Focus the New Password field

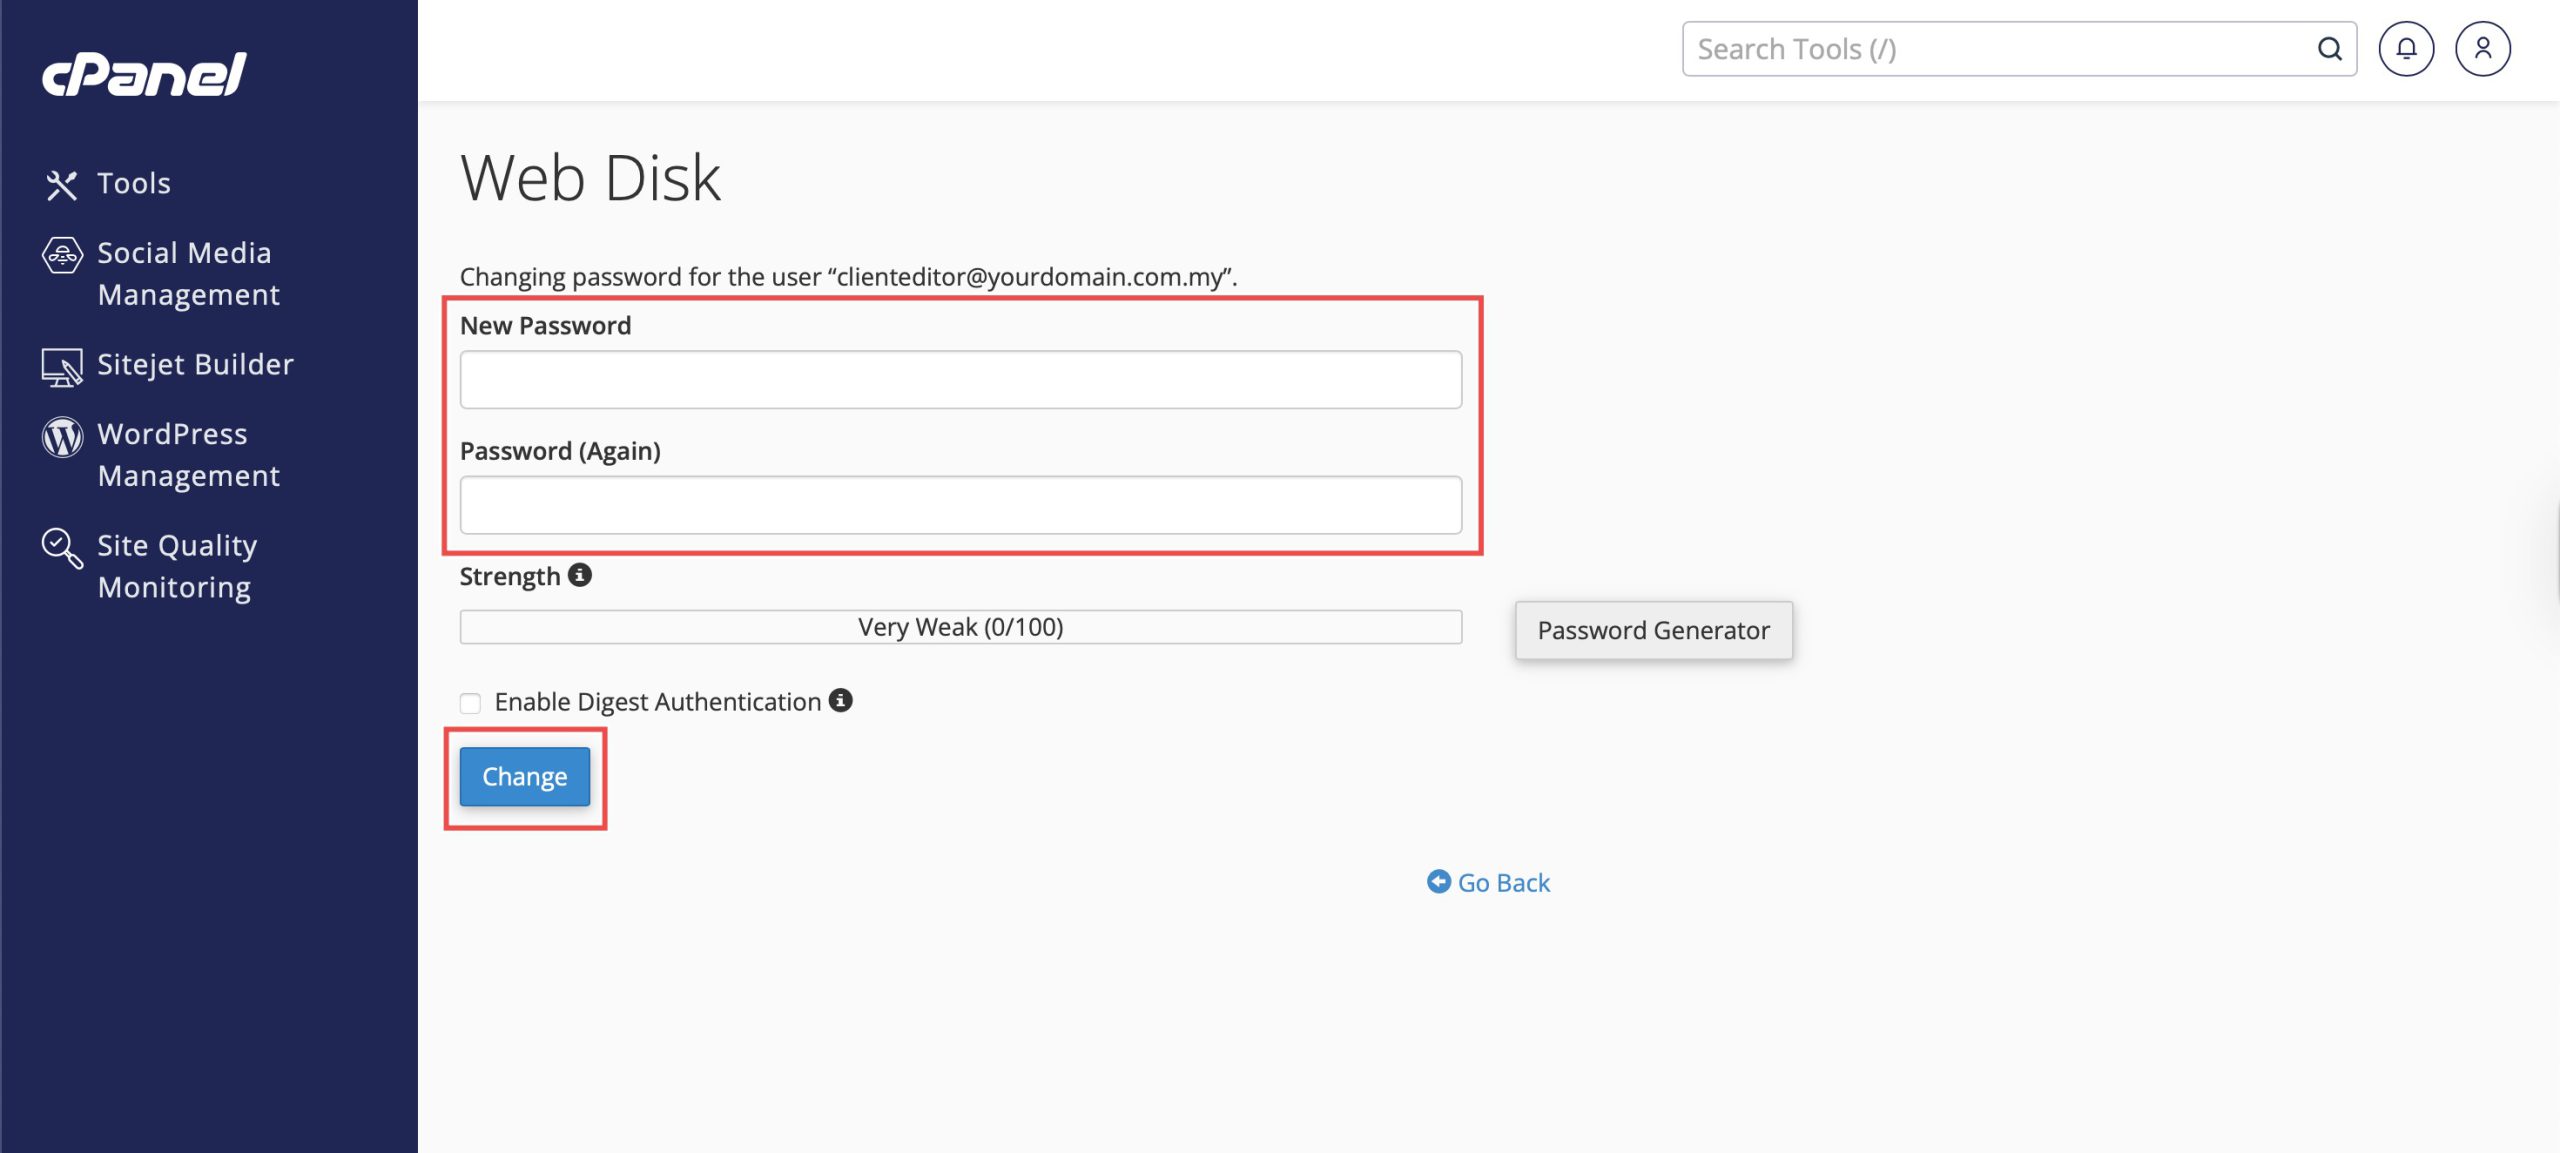point(960,380)
